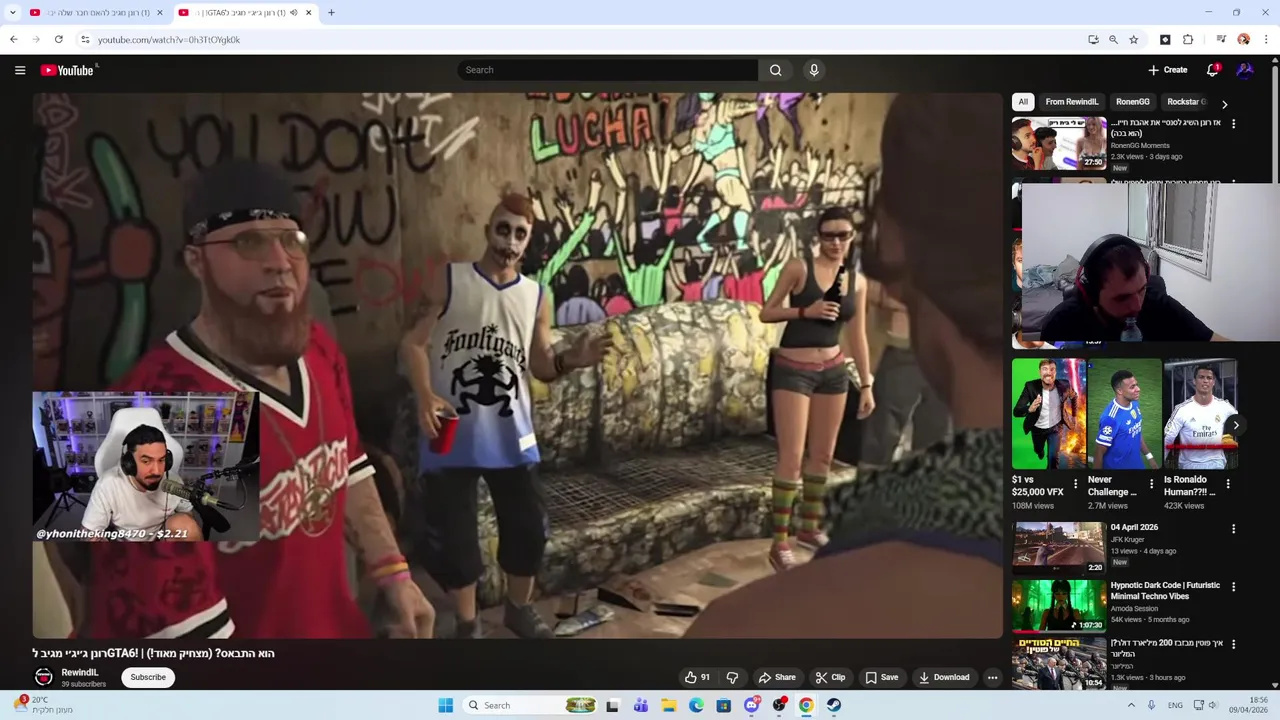Select the 'From RewindIL' filter chip
This screenshot has width=1280, height=720.
pos(1072,102)
